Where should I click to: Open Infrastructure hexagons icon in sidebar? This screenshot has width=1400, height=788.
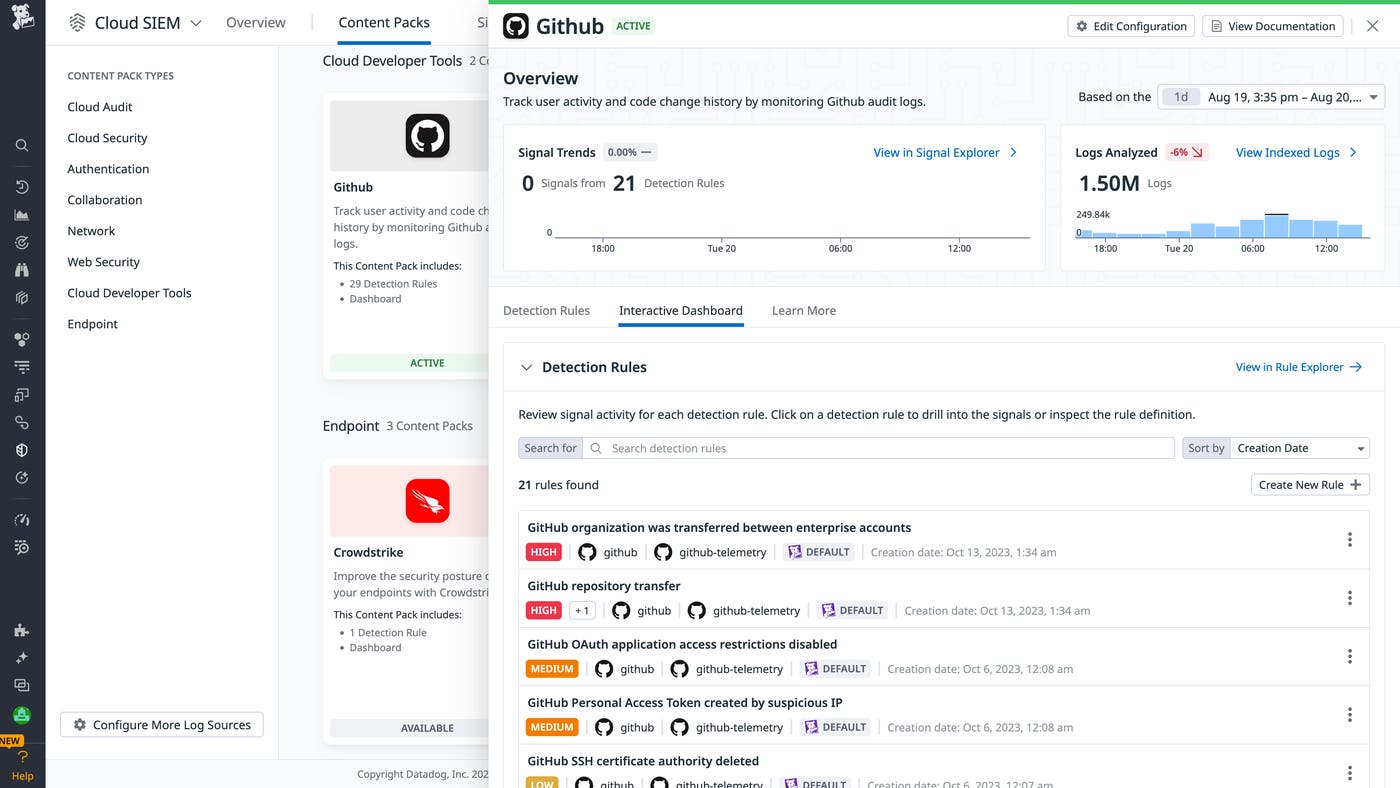pos(22,339)
